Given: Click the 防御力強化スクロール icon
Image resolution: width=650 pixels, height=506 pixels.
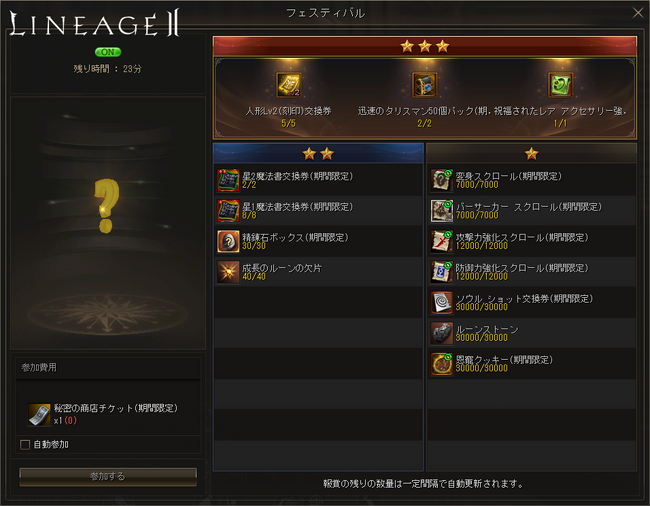Looking at the screenshot, I should 441,272.
